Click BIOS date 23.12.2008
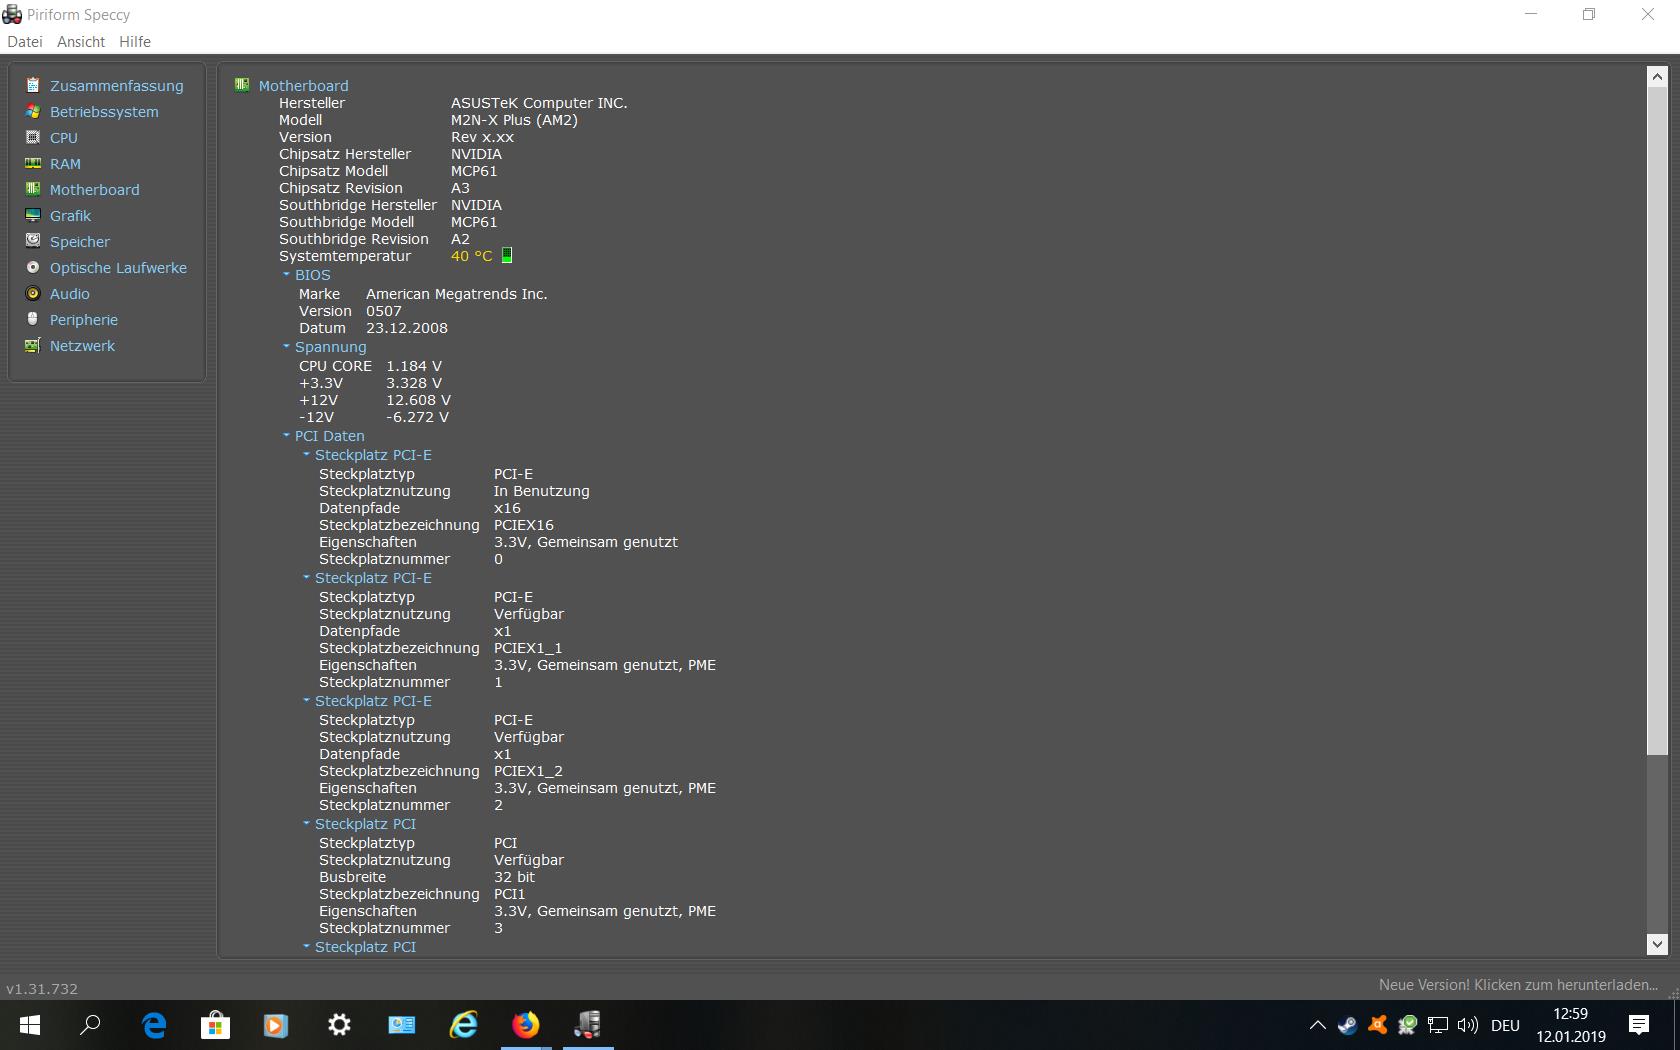The height and width of the screenshot is (1050, 1680). click(407, 328)
